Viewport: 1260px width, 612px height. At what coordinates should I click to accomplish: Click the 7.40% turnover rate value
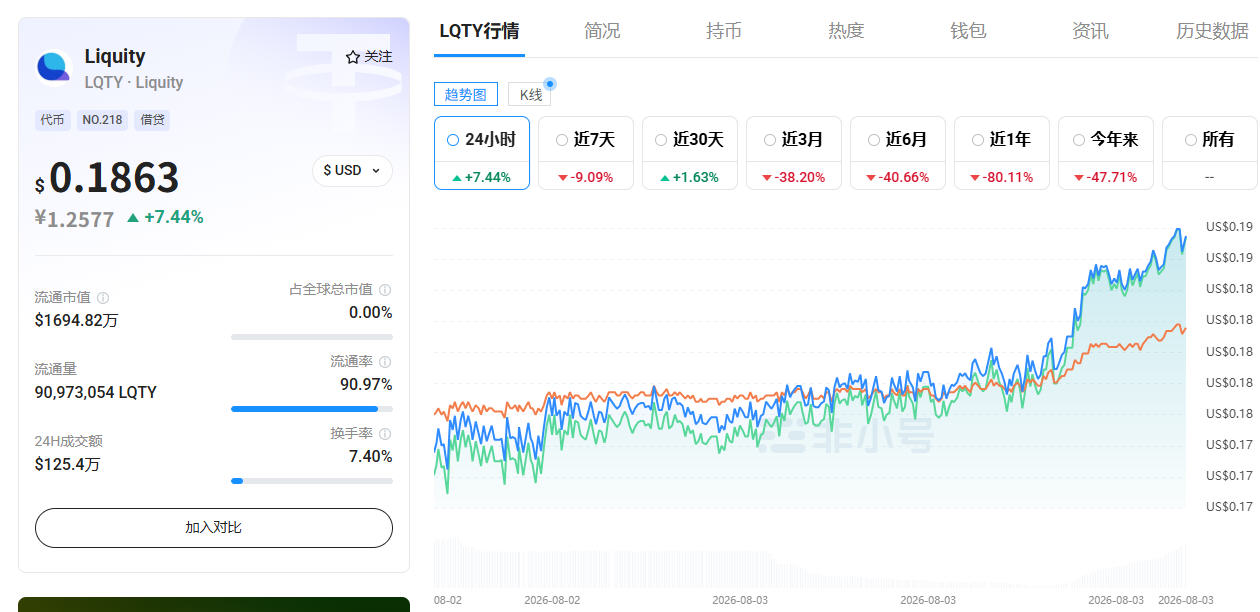pos(370,456)
